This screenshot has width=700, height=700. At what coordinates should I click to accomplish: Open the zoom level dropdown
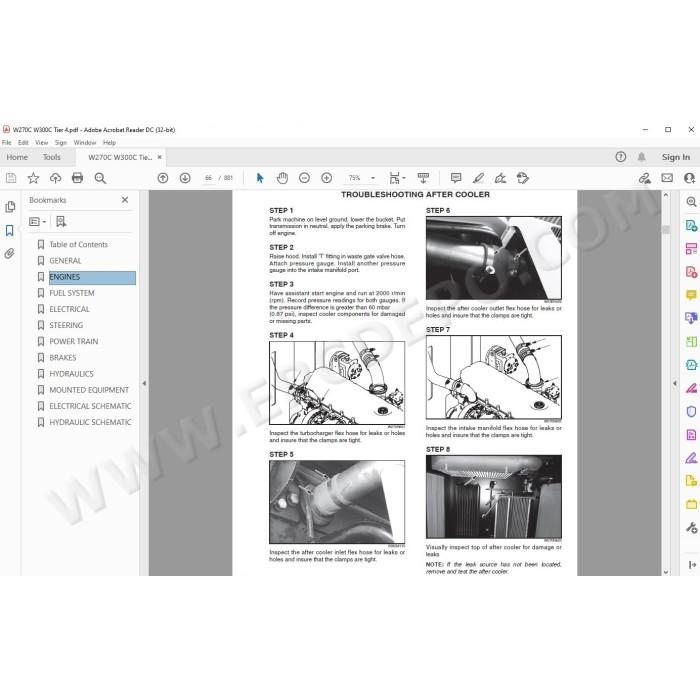tap(373, 178)
